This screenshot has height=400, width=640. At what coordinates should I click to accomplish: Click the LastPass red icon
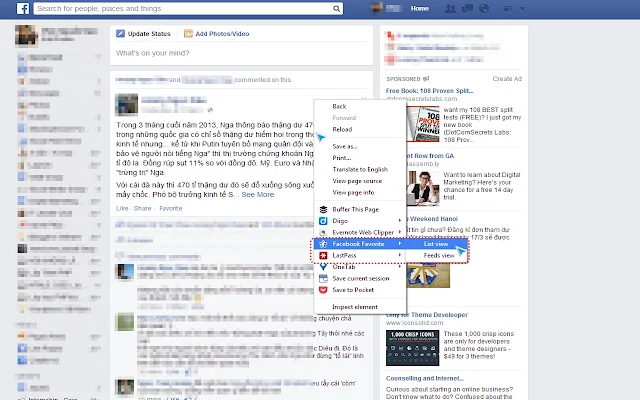pyautogui.click(x=323, y=255)
